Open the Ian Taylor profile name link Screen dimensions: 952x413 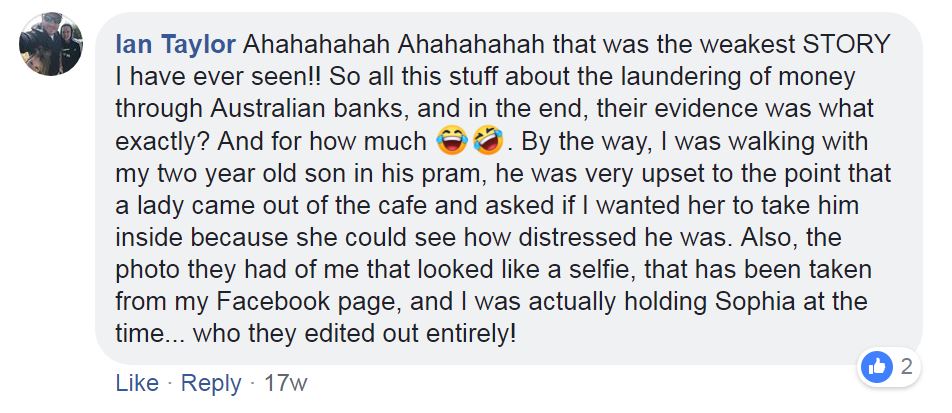pyautogui.click(x=176, y=46)
